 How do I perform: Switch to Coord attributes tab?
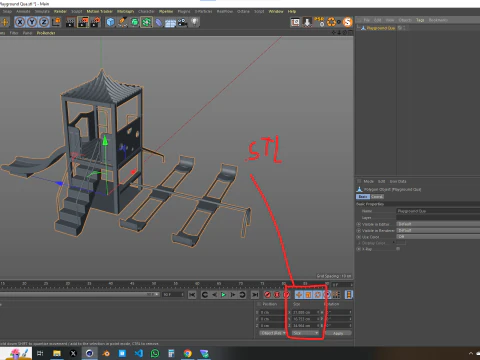[377, 197]
